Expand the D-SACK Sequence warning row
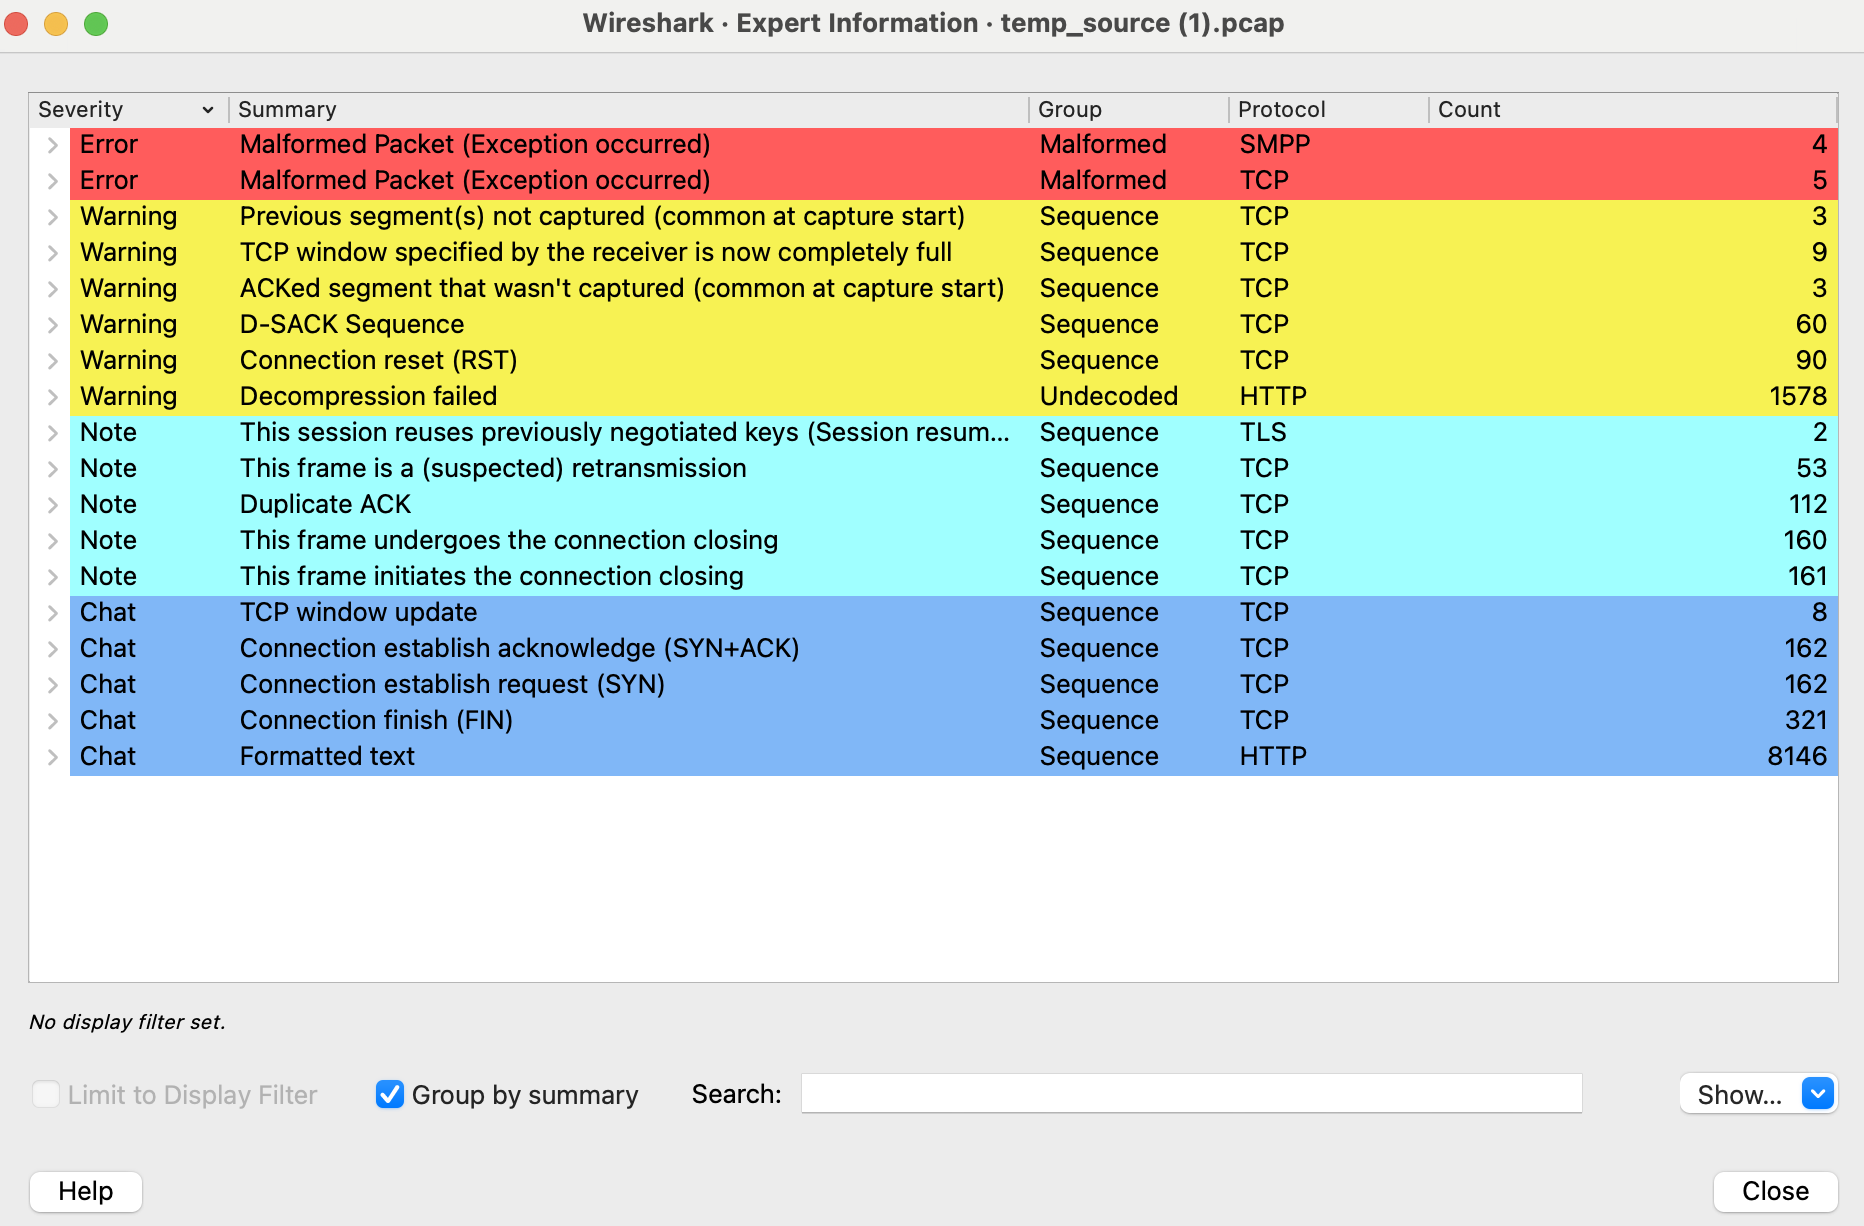This screenshot has height=1226, width=1864. [53, 325]
